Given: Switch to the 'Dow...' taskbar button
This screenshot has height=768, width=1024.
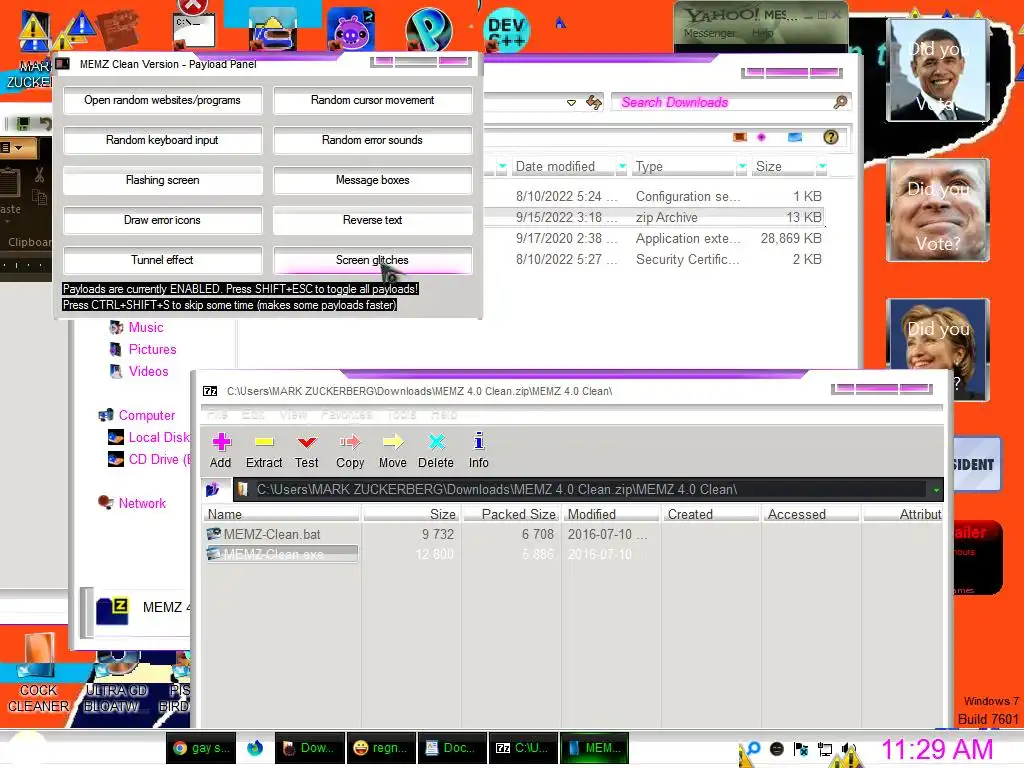Looking at the screenshot, I should pos(309,748).
